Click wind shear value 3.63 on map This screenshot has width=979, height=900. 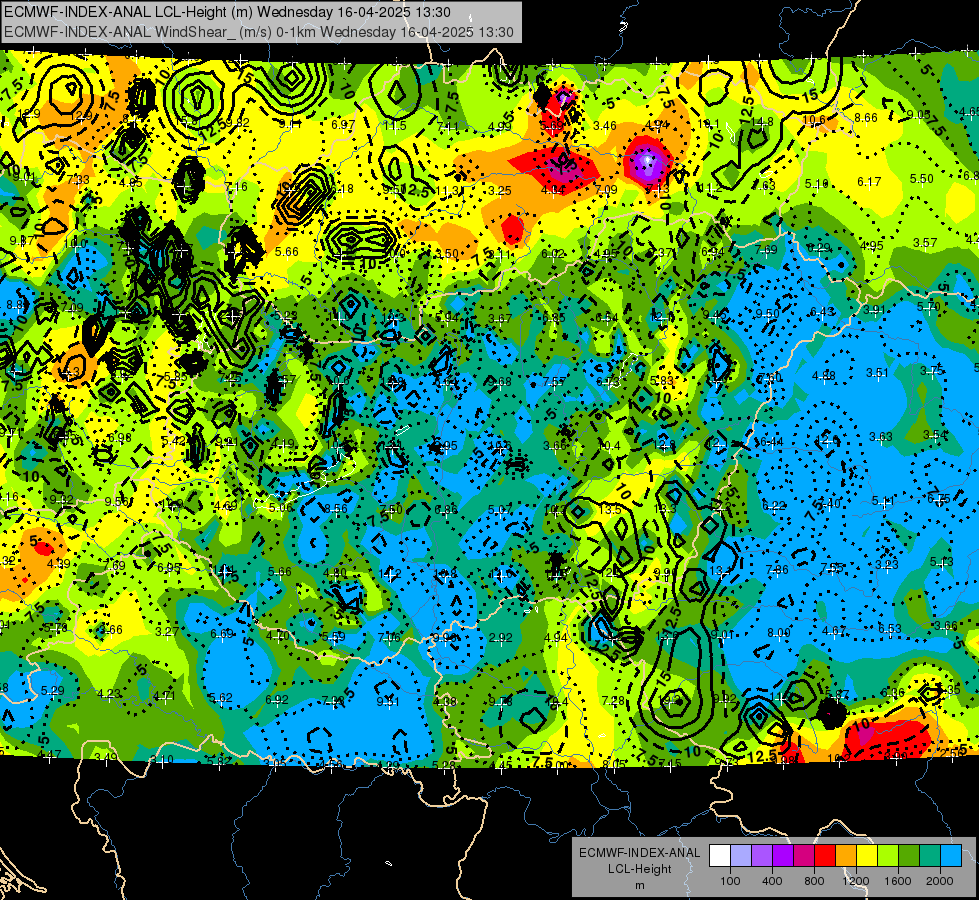click(881, 437)
